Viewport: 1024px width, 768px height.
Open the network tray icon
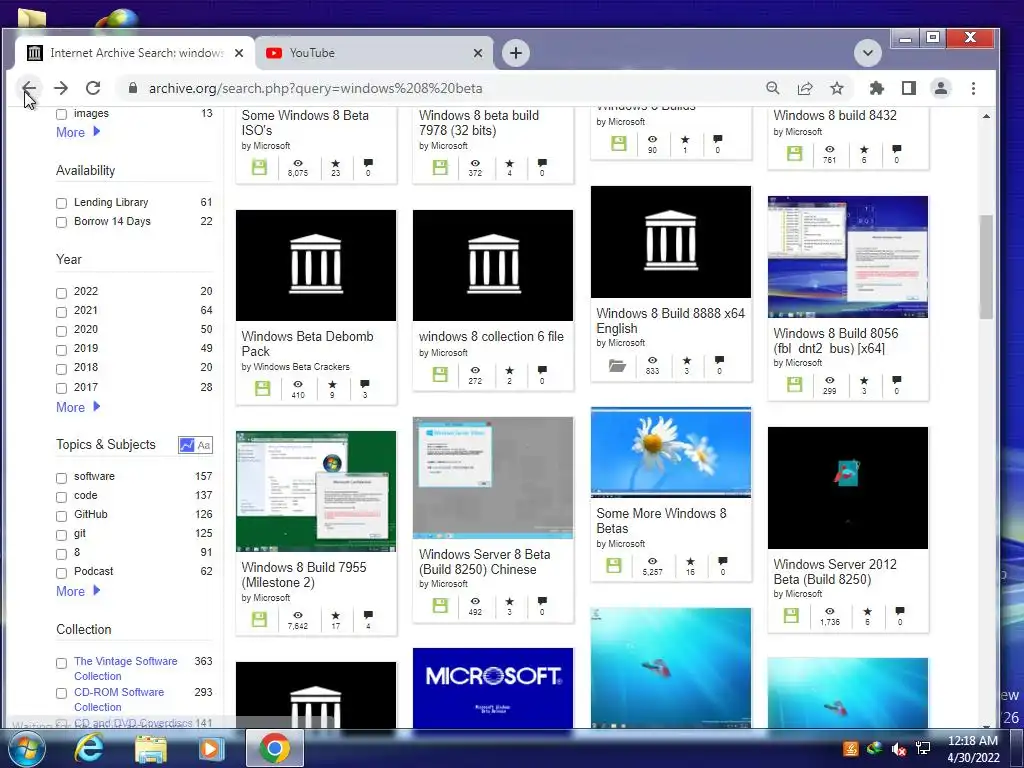point(923,748)
